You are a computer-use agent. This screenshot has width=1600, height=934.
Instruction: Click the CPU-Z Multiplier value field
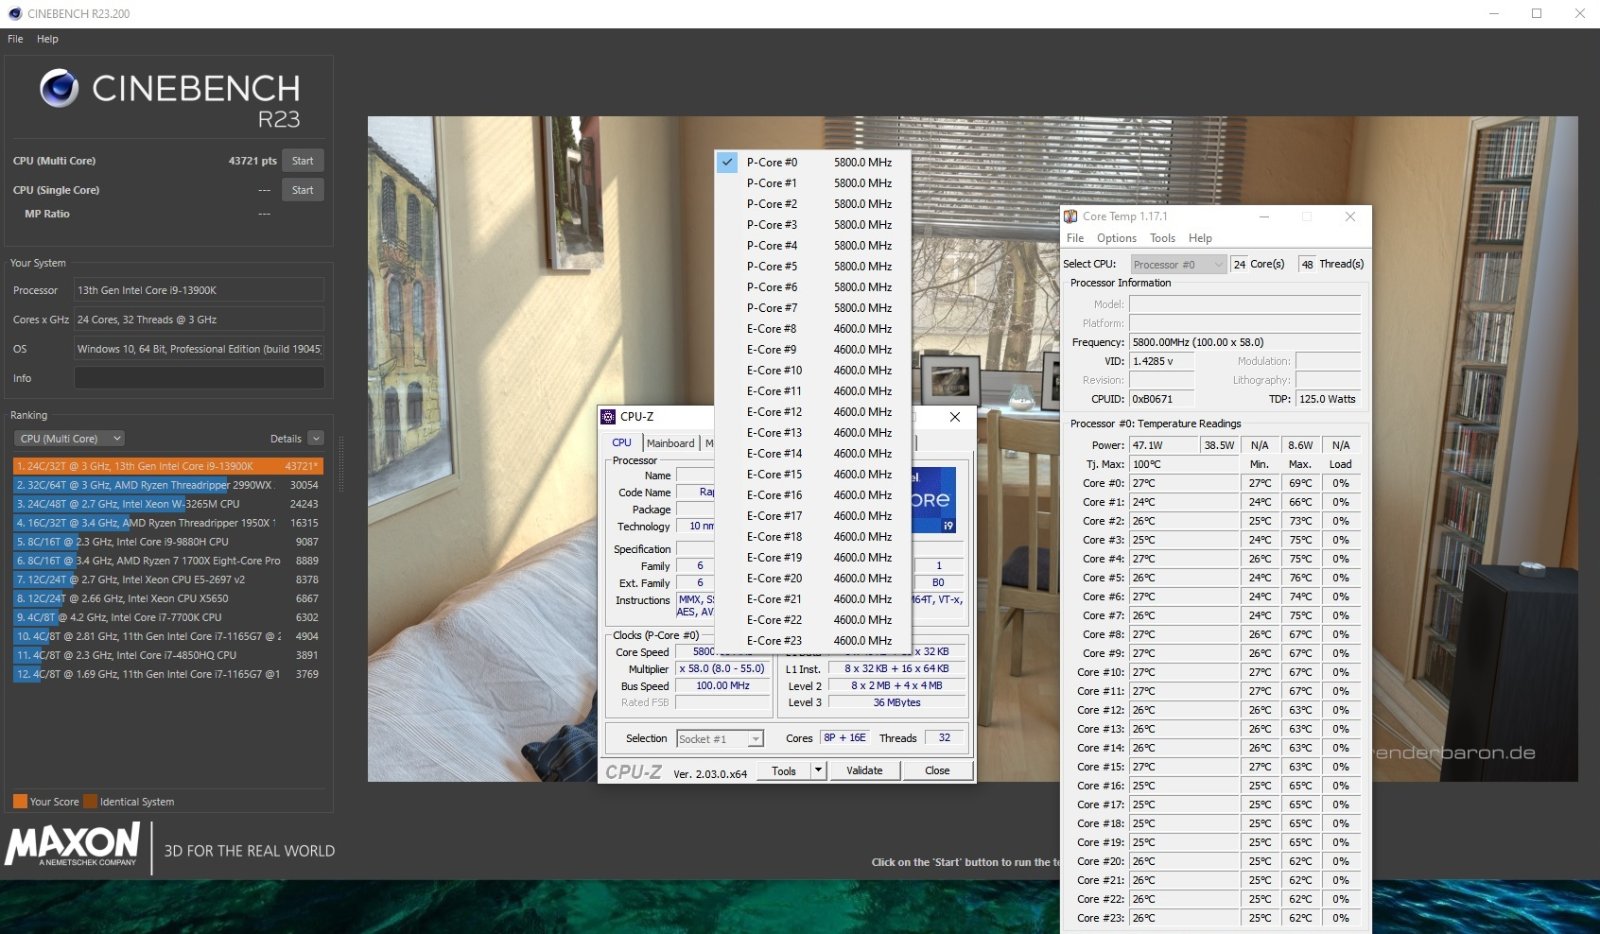click(x=724, y=669)
